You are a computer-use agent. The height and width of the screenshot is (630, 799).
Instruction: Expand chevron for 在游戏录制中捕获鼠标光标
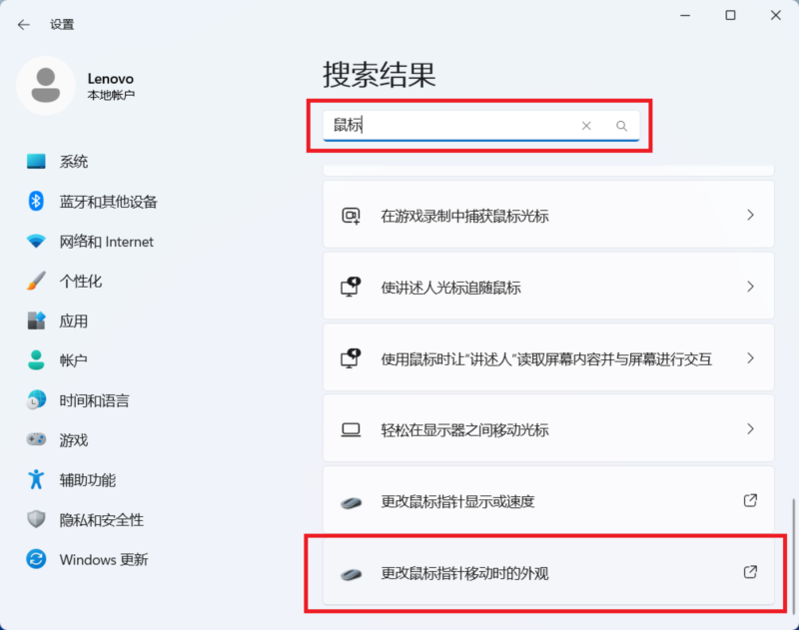[750, 216]
